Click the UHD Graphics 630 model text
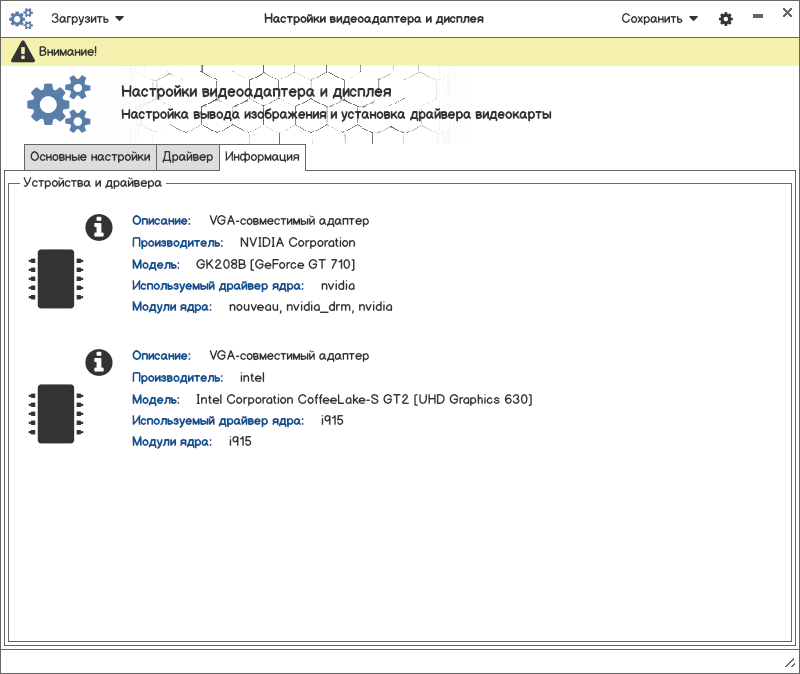 [x=364, y=399]
